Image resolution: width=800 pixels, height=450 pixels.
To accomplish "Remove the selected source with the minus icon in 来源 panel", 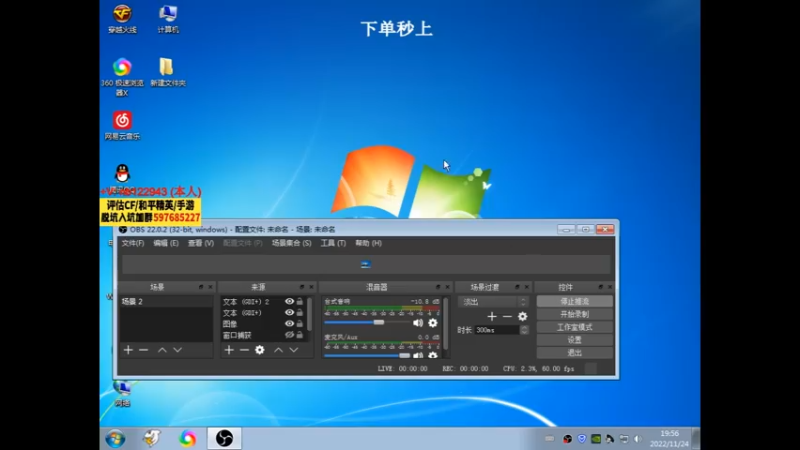I will [x=244, y=350].
